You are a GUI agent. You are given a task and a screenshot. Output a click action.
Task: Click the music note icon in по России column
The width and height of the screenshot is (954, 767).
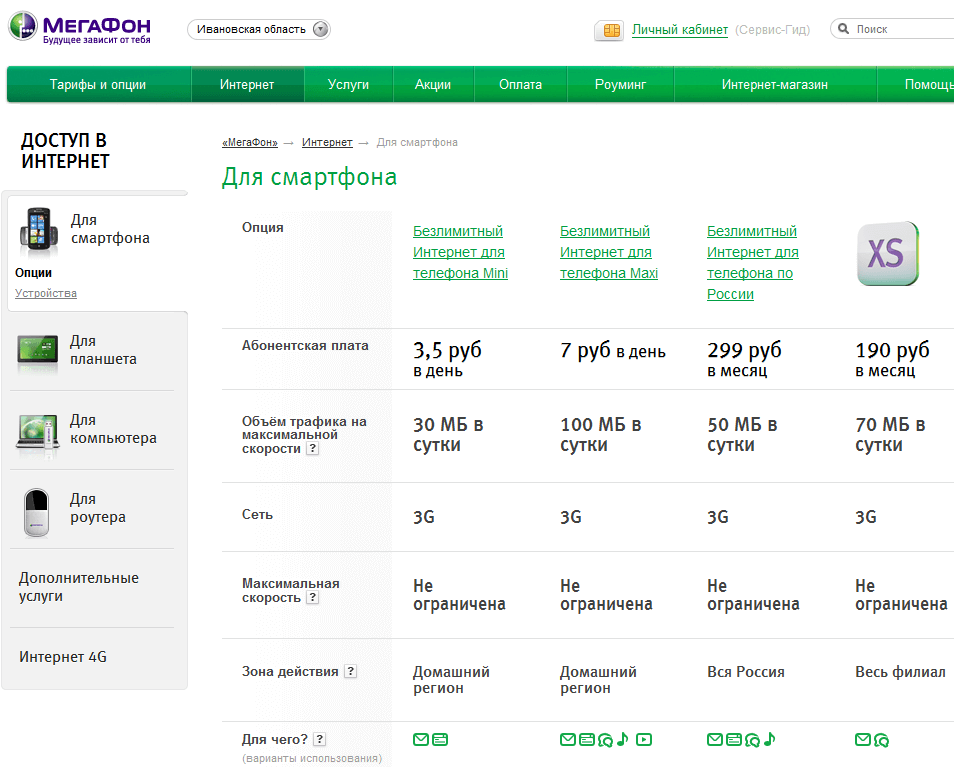click(770, 739)
